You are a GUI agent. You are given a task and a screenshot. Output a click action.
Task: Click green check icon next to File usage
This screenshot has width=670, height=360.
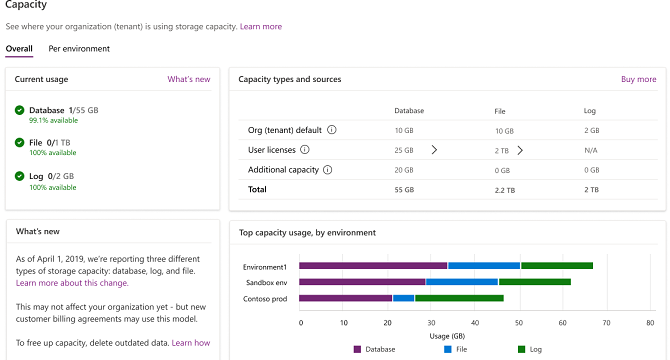point(20,143)
